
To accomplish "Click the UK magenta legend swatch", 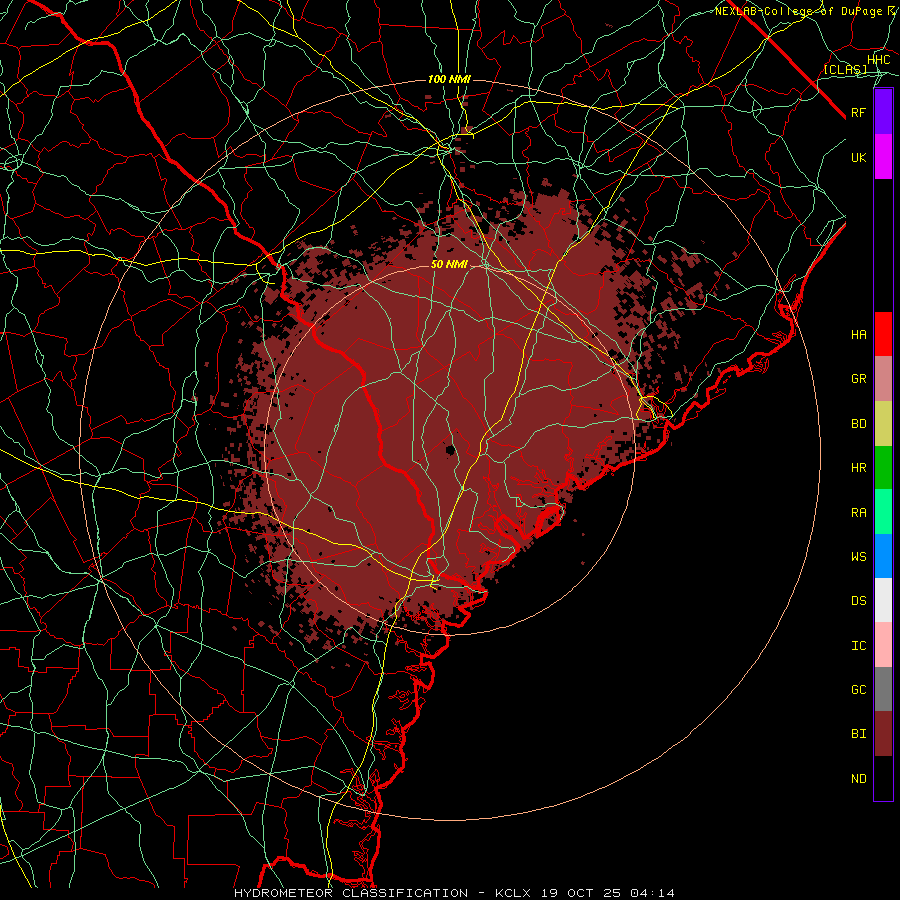I will pyautogui.click(x=883, y=157).
